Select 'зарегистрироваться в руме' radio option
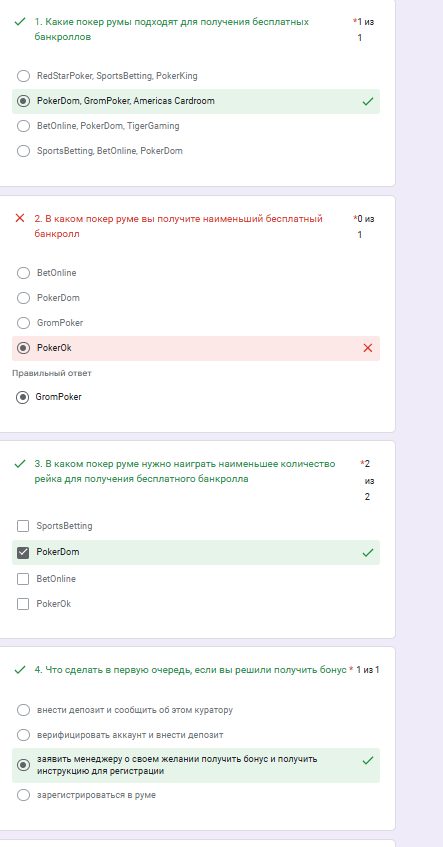 pyautogui.click(x=23, y=795)
